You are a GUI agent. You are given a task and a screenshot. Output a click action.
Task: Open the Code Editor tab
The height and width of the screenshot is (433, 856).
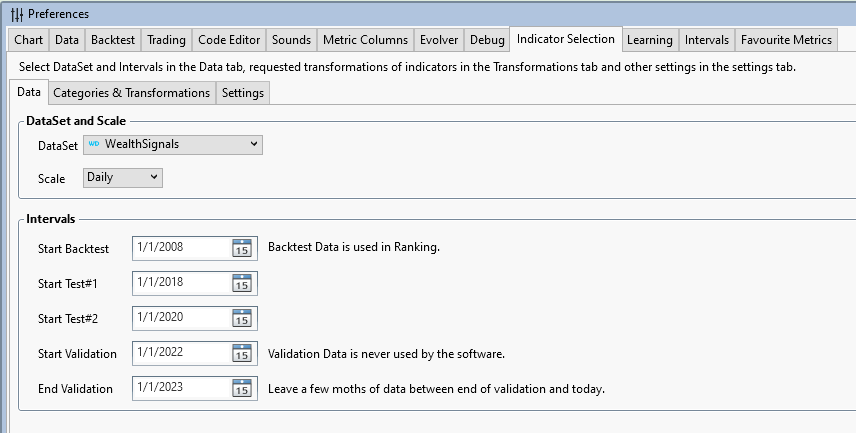(x=229, y=40)
